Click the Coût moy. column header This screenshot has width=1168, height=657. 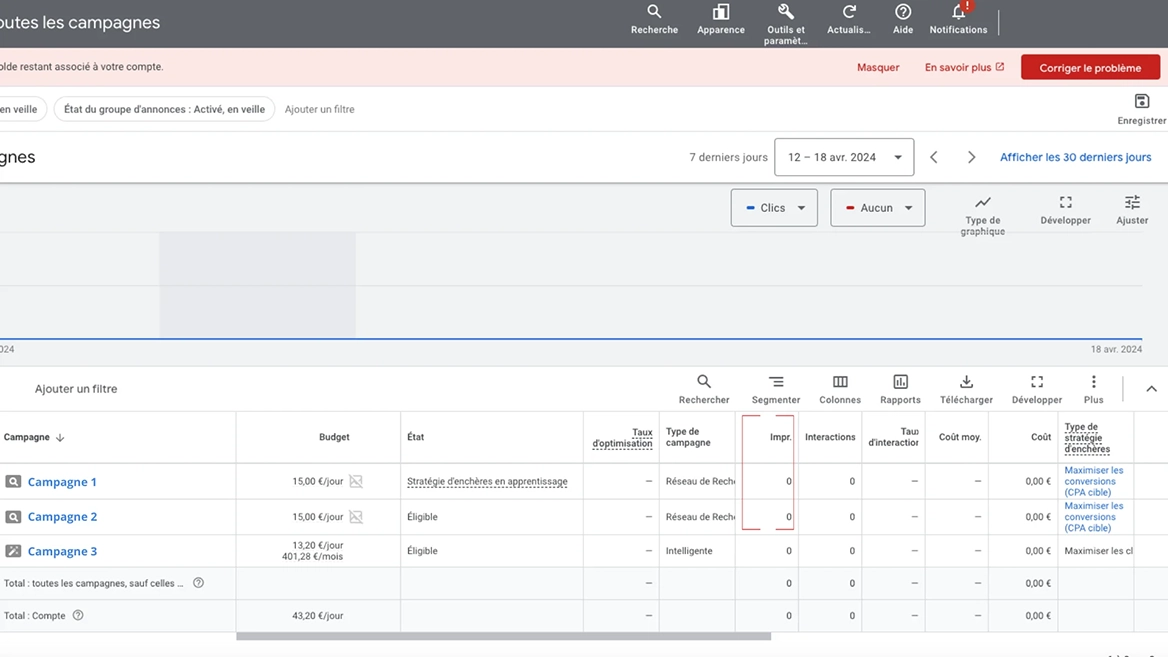(x=959, y=437)
